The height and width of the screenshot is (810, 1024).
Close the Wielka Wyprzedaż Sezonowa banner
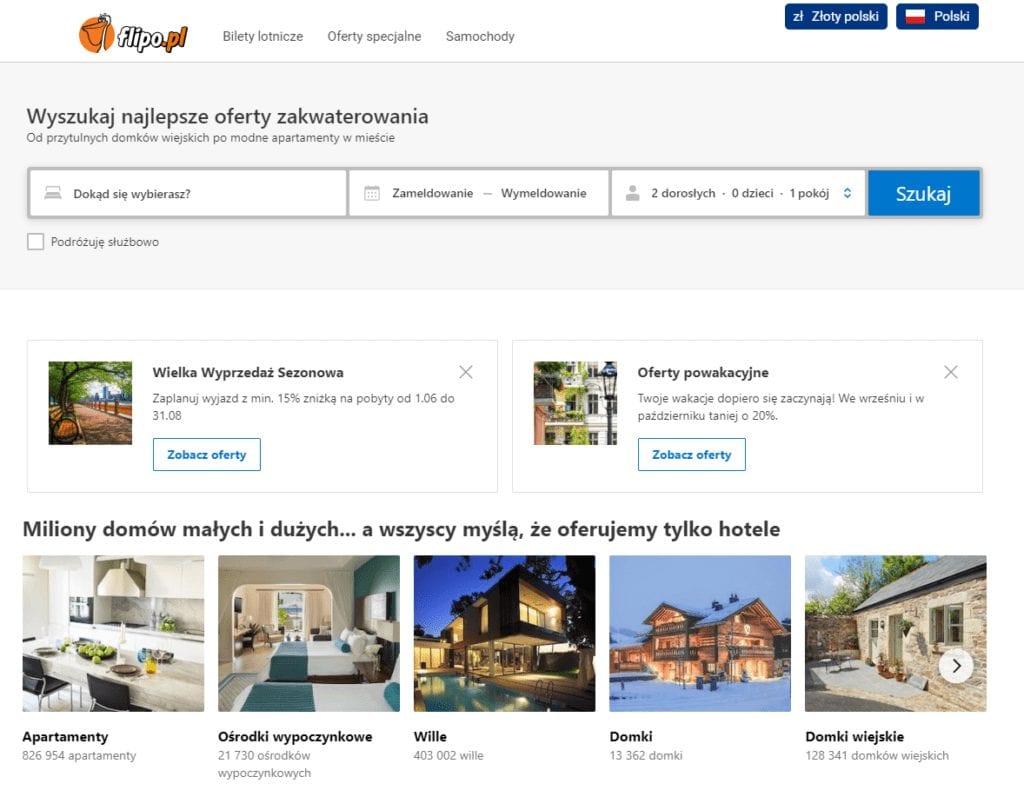click(x=466, y=372)
